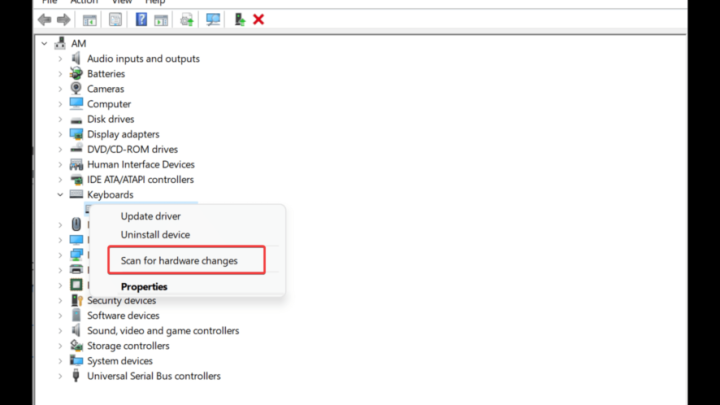The height and width of the screenshot is (405, 720).
Task: Select the Sound, video and game controllers row
Action: [163, 331]
